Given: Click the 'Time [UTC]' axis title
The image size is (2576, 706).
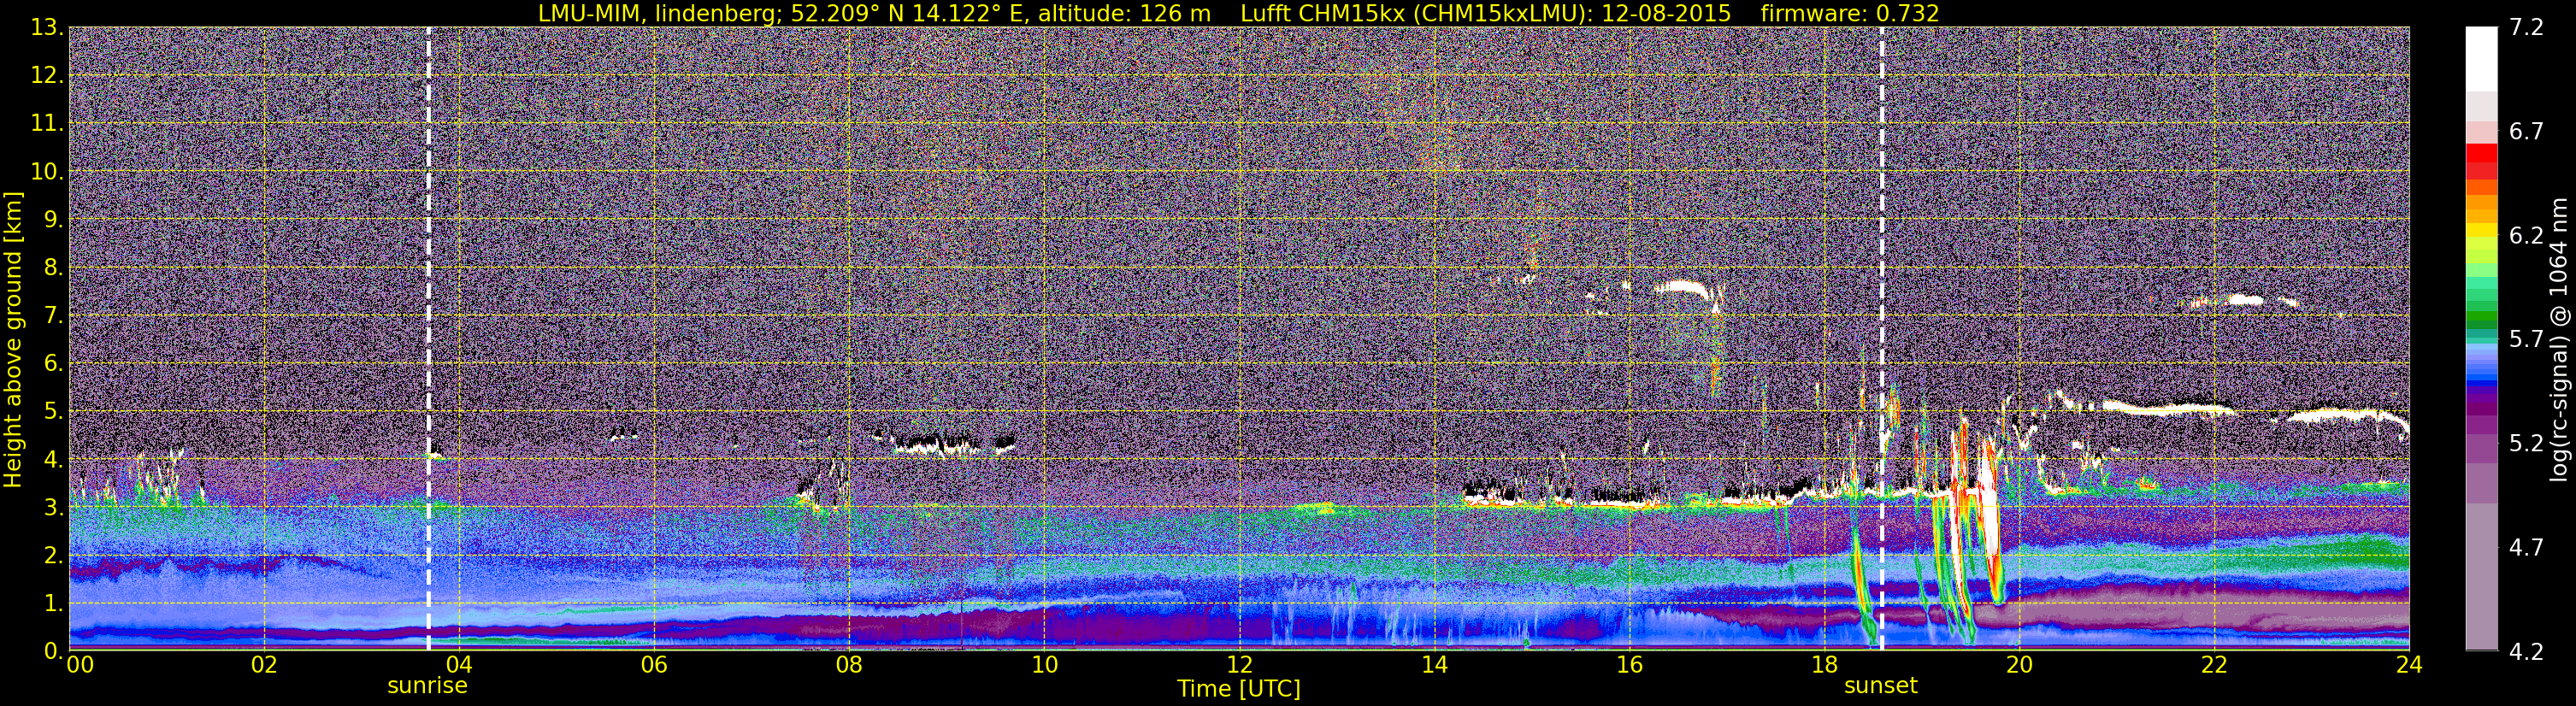Looking at the screenshot, I should pos(1239,689).
